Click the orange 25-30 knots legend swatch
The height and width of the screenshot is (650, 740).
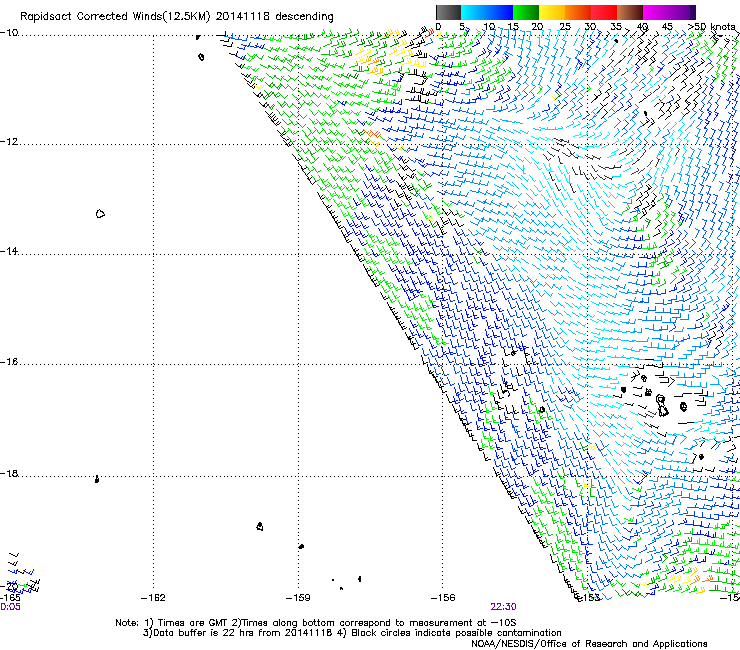[578, 12]
